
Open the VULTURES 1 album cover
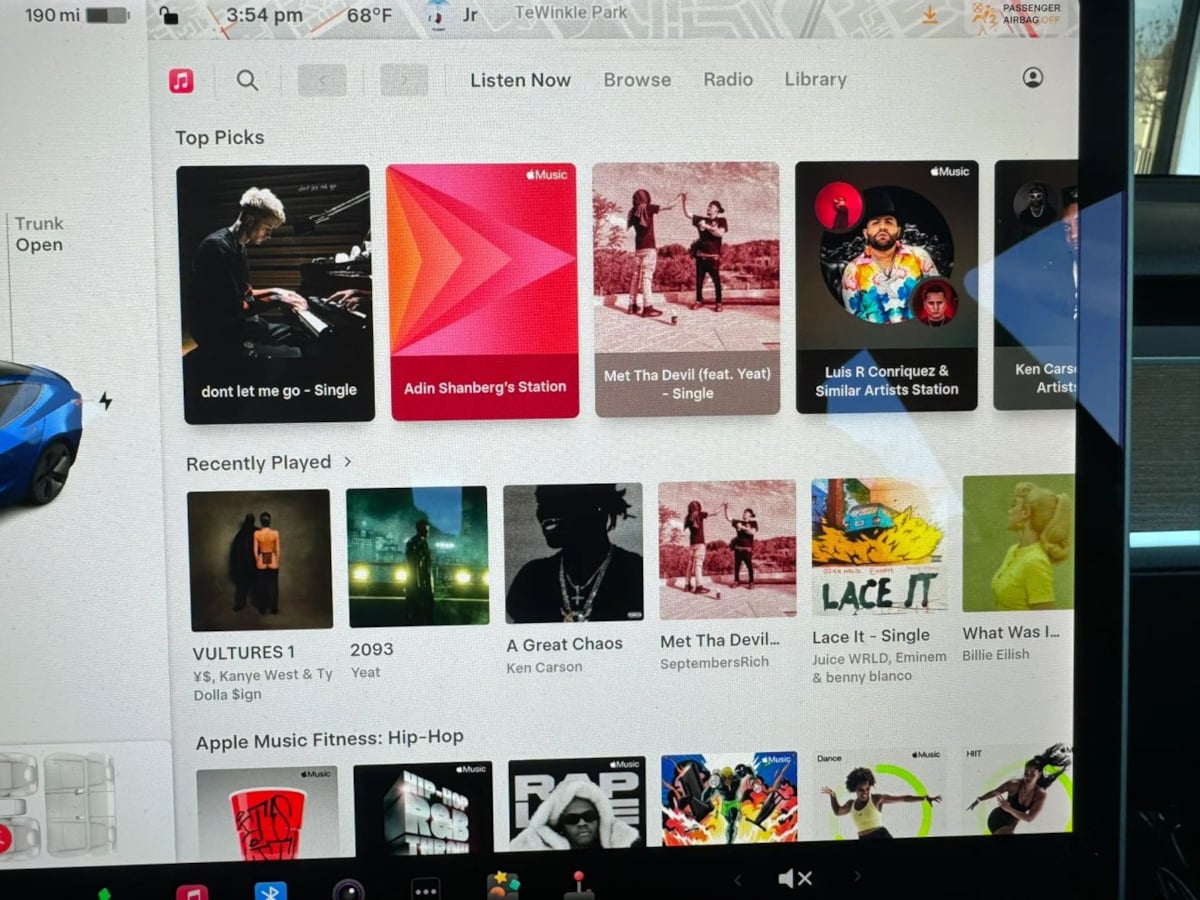tap(259, 560)
